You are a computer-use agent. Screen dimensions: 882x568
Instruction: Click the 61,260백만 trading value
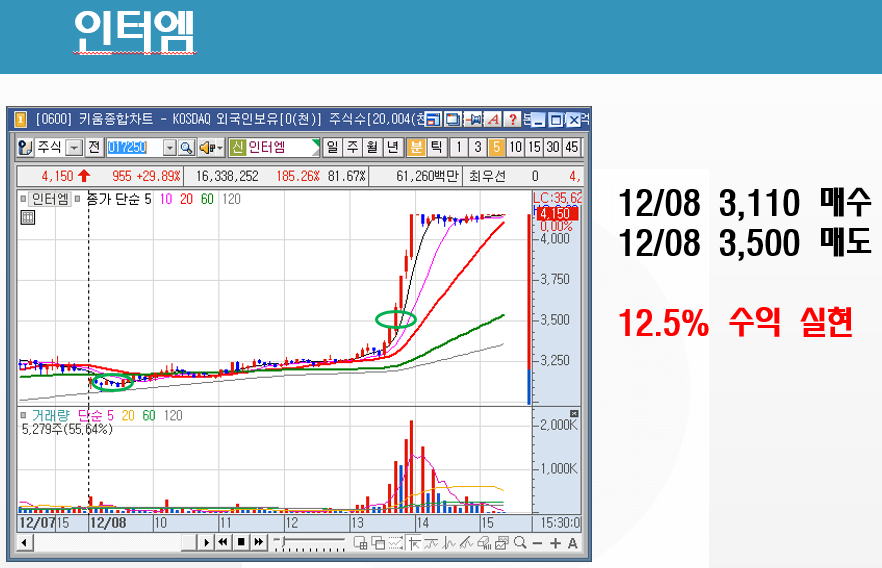point(428,176)
